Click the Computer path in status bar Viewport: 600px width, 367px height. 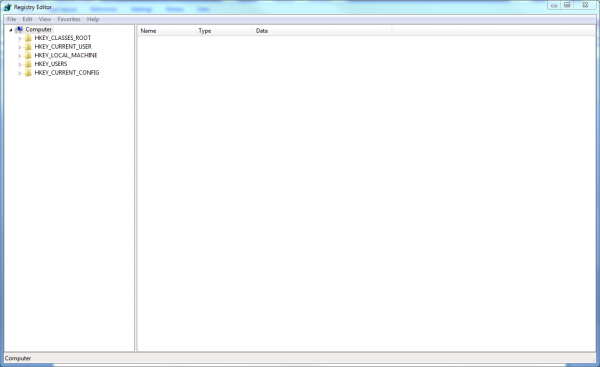pyautogui.click(x=18, y=358)
